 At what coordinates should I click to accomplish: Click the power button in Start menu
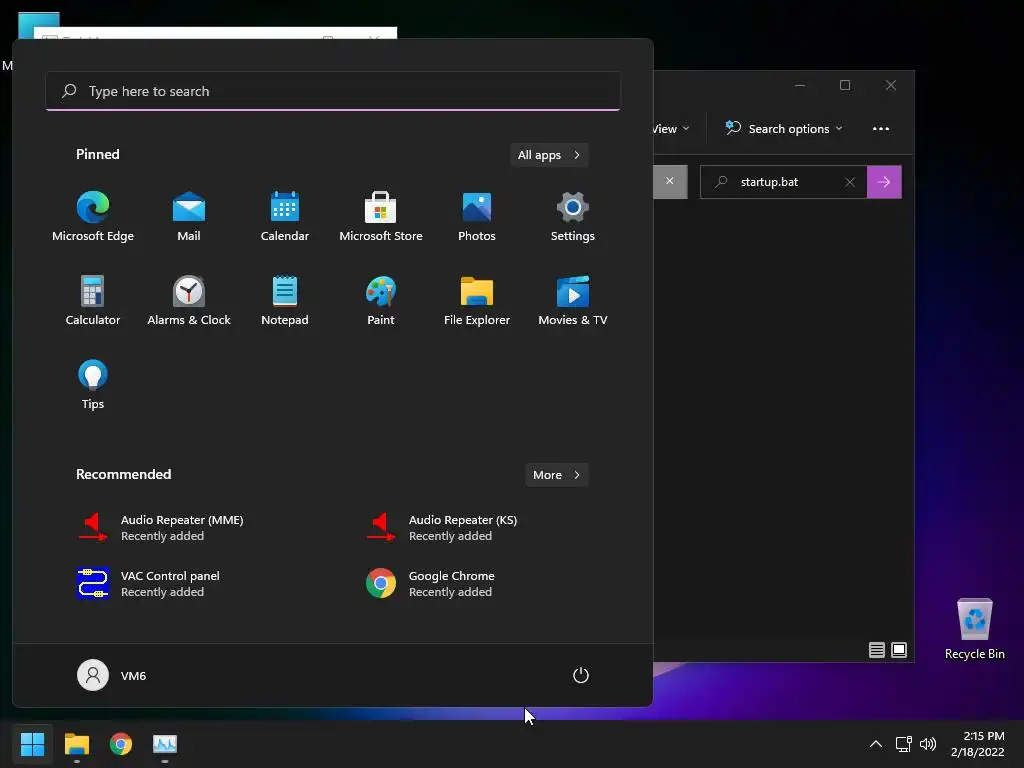[x=581, y=675]
